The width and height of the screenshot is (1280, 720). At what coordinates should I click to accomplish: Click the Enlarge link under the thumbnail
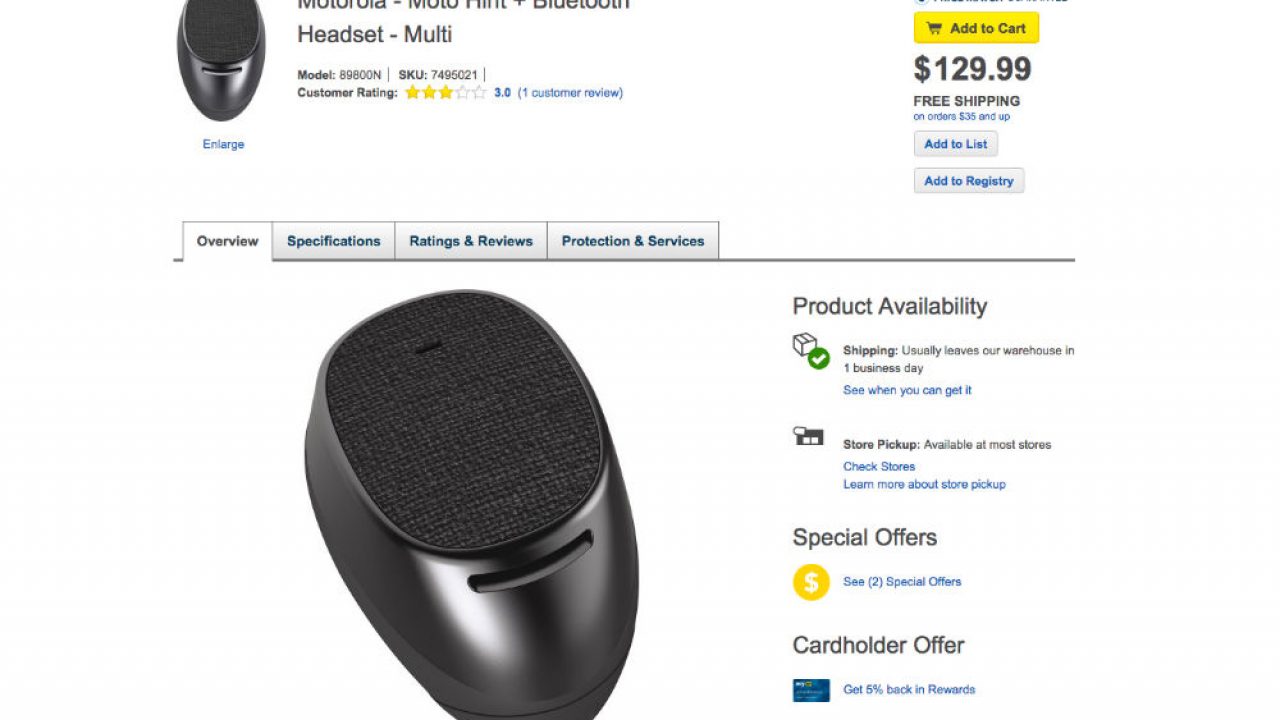223,144
